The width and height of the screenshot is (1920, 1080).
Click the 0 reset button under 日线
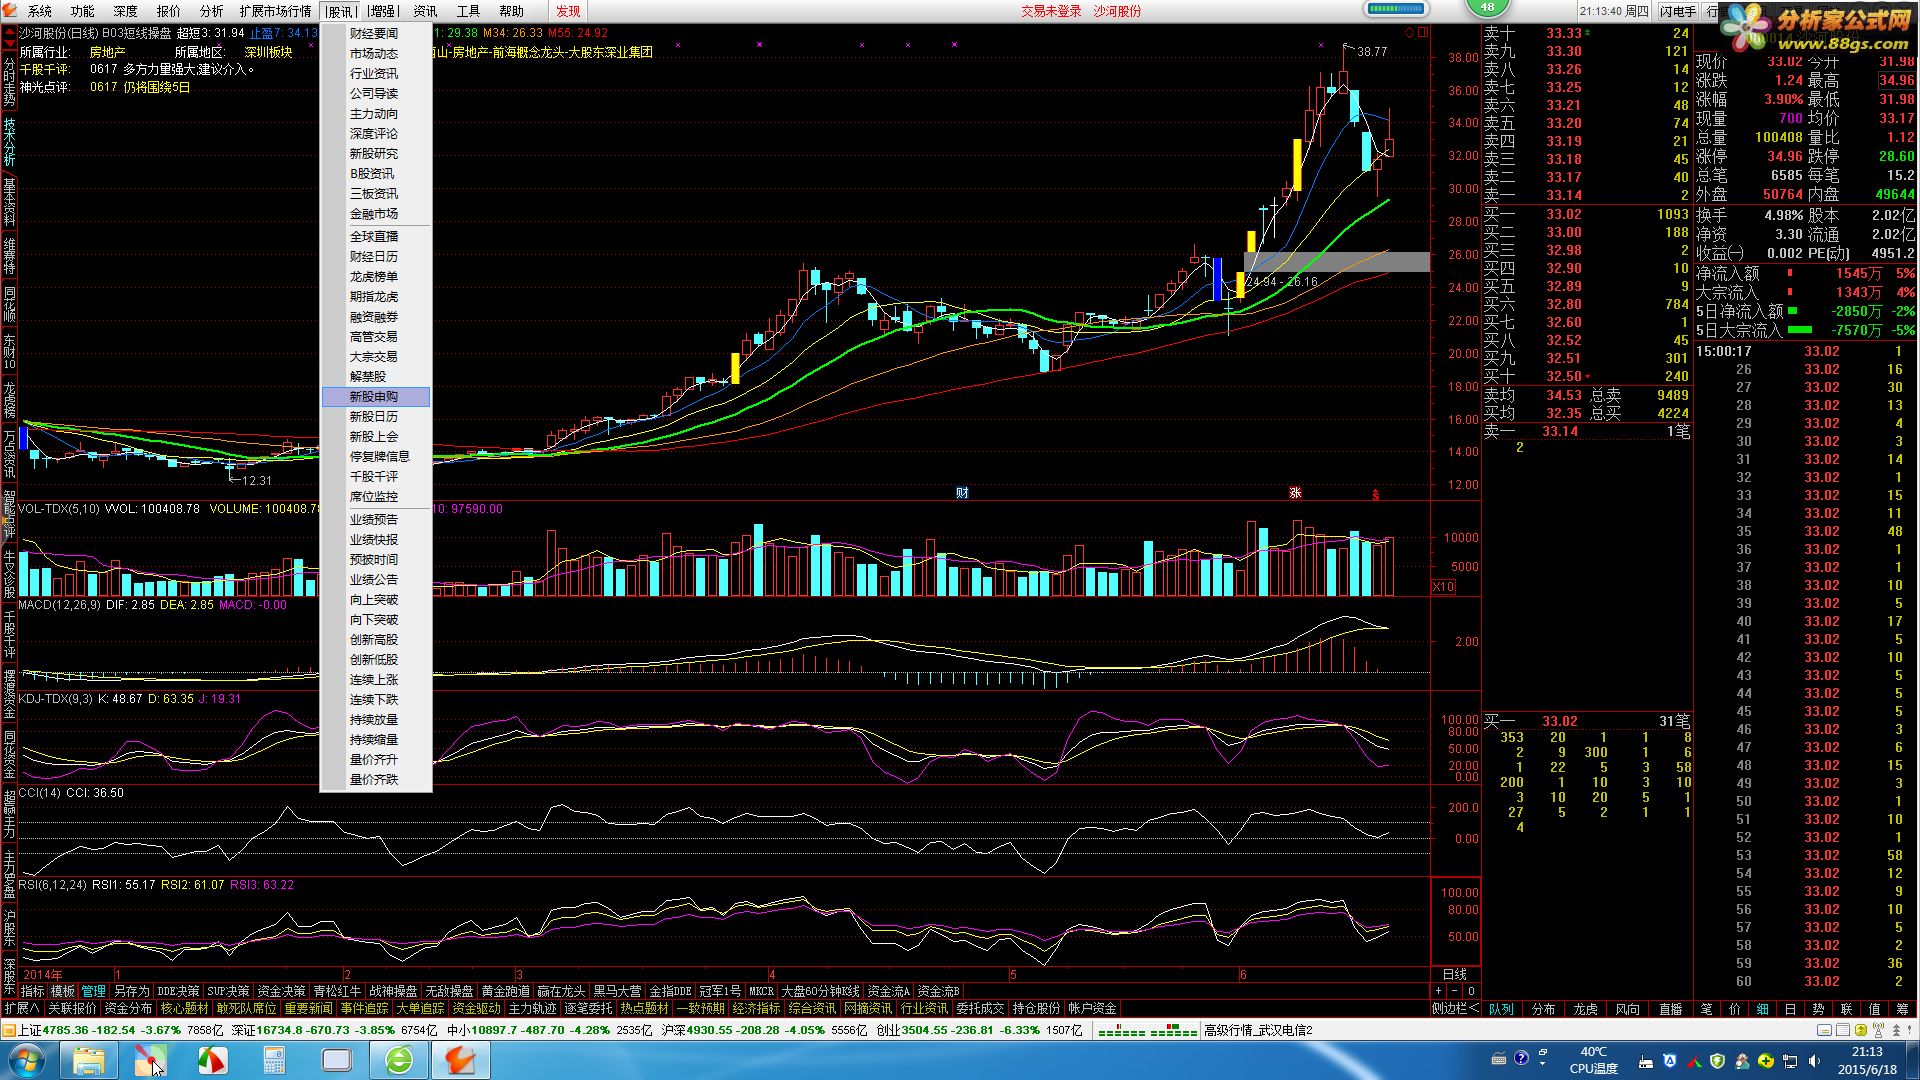coord(1471,991)
